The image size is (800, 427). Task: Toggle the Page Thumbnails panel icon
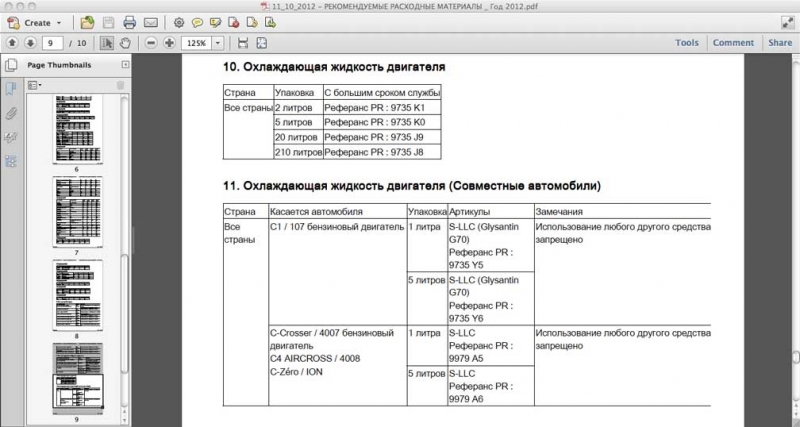[x=12, y=65]
